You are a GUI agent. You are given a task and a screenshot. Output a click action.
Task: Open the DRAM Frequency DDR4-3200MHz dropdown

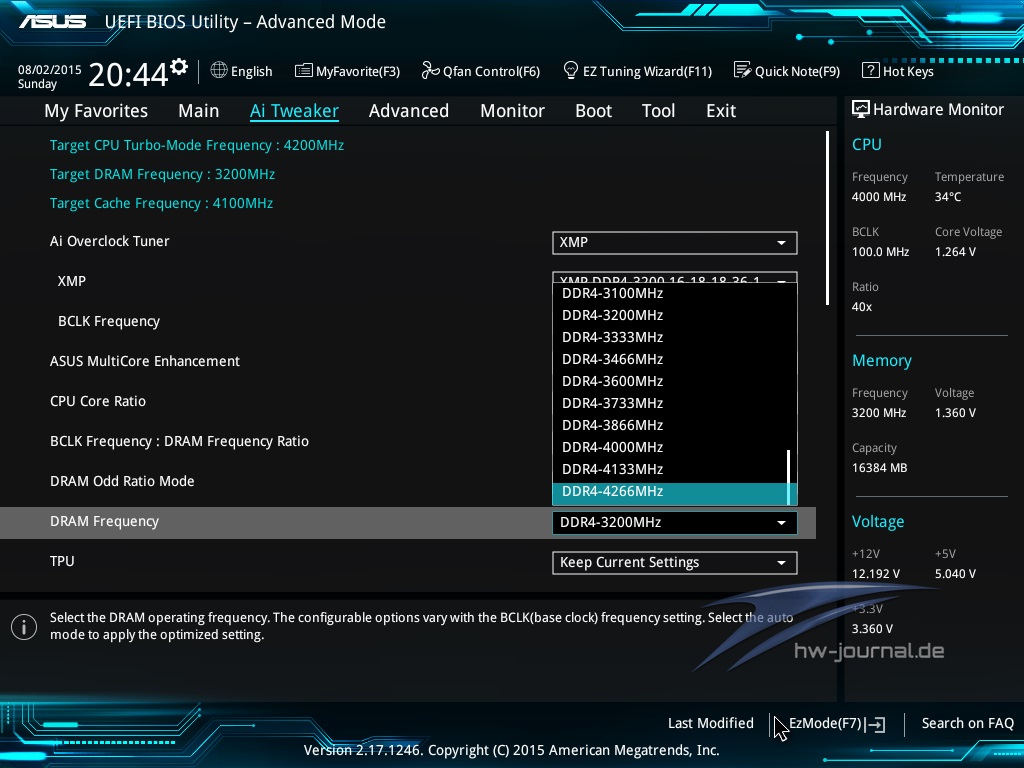(675, 522)
